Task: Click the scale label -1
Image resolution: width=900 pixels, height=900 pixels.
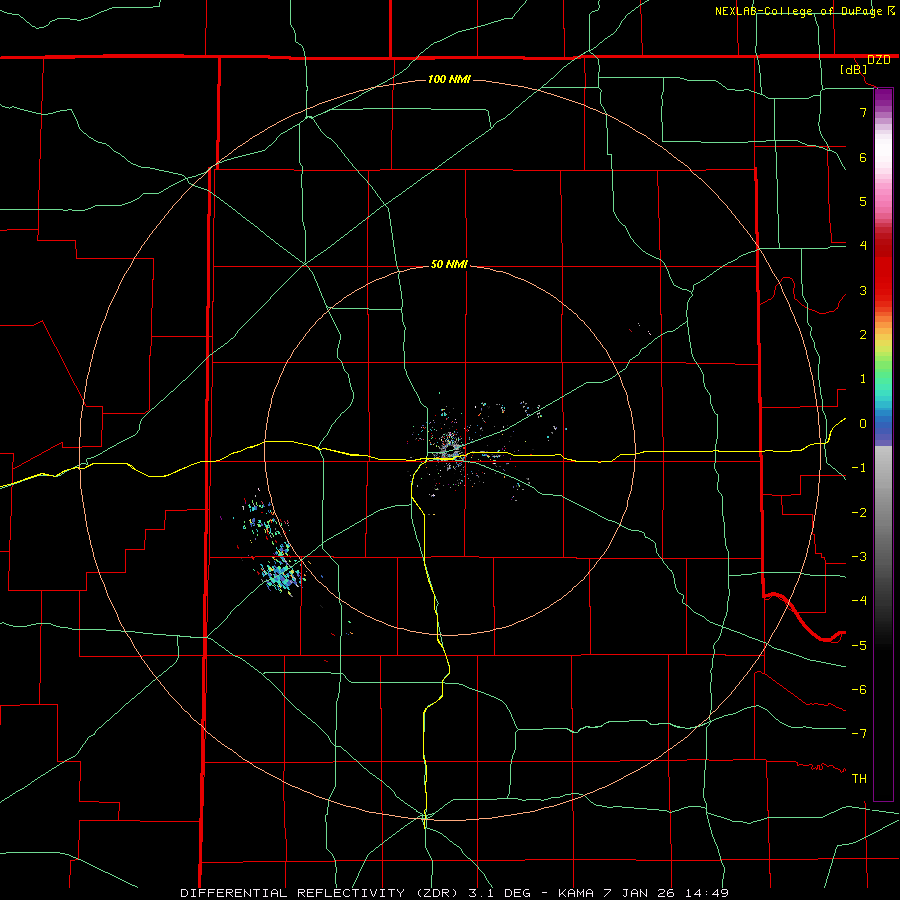Action: [859, 468]
